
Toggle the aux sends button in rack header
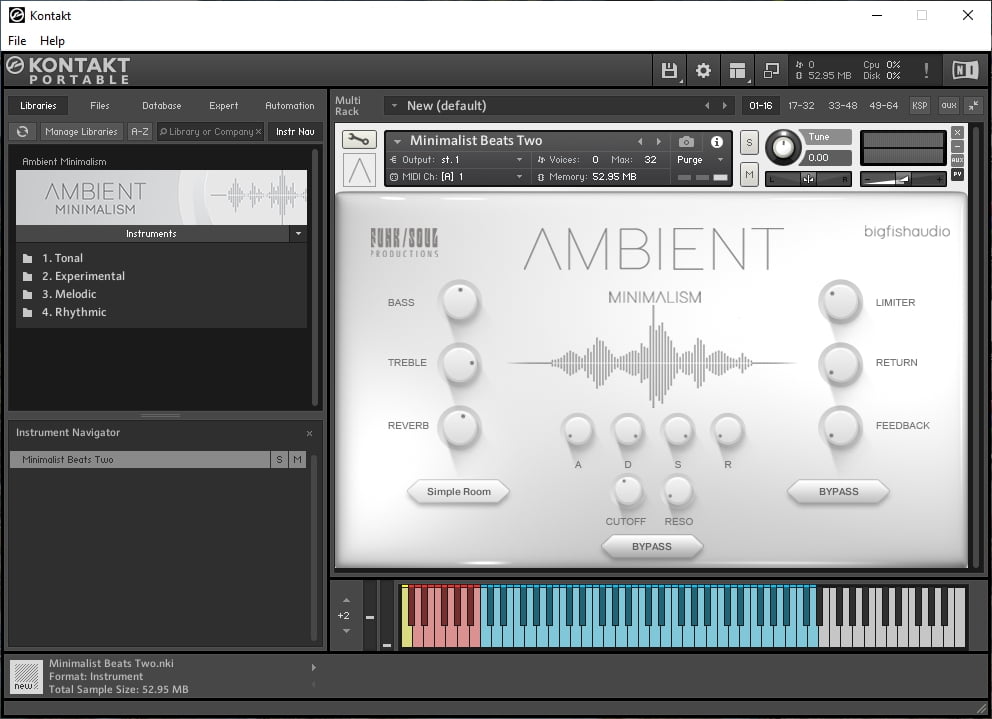click(948, 106)
